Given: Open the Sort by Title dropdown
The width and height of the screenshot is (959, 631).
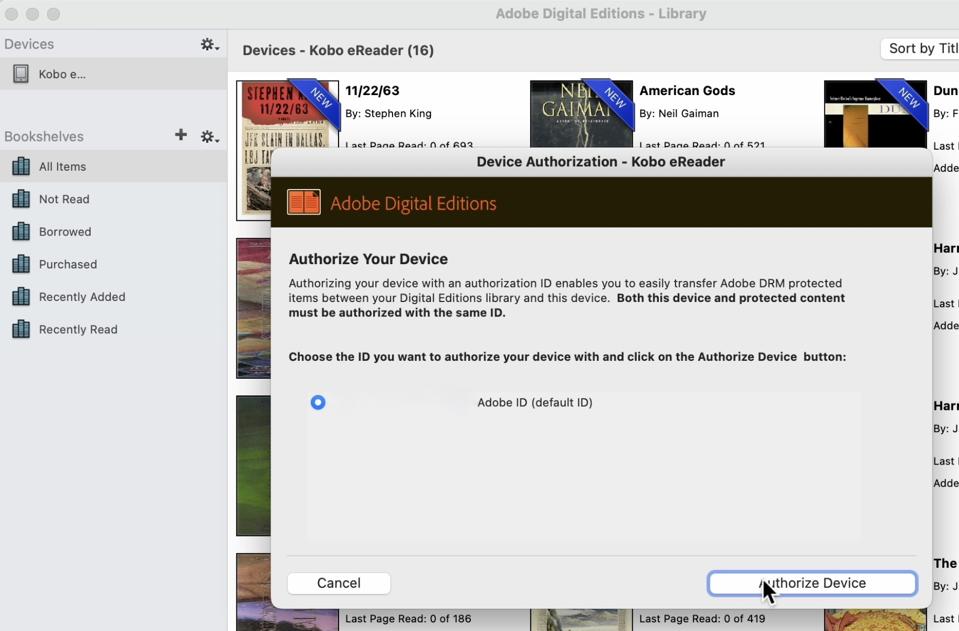Looking at the screenshot, I should pos(920,48).
